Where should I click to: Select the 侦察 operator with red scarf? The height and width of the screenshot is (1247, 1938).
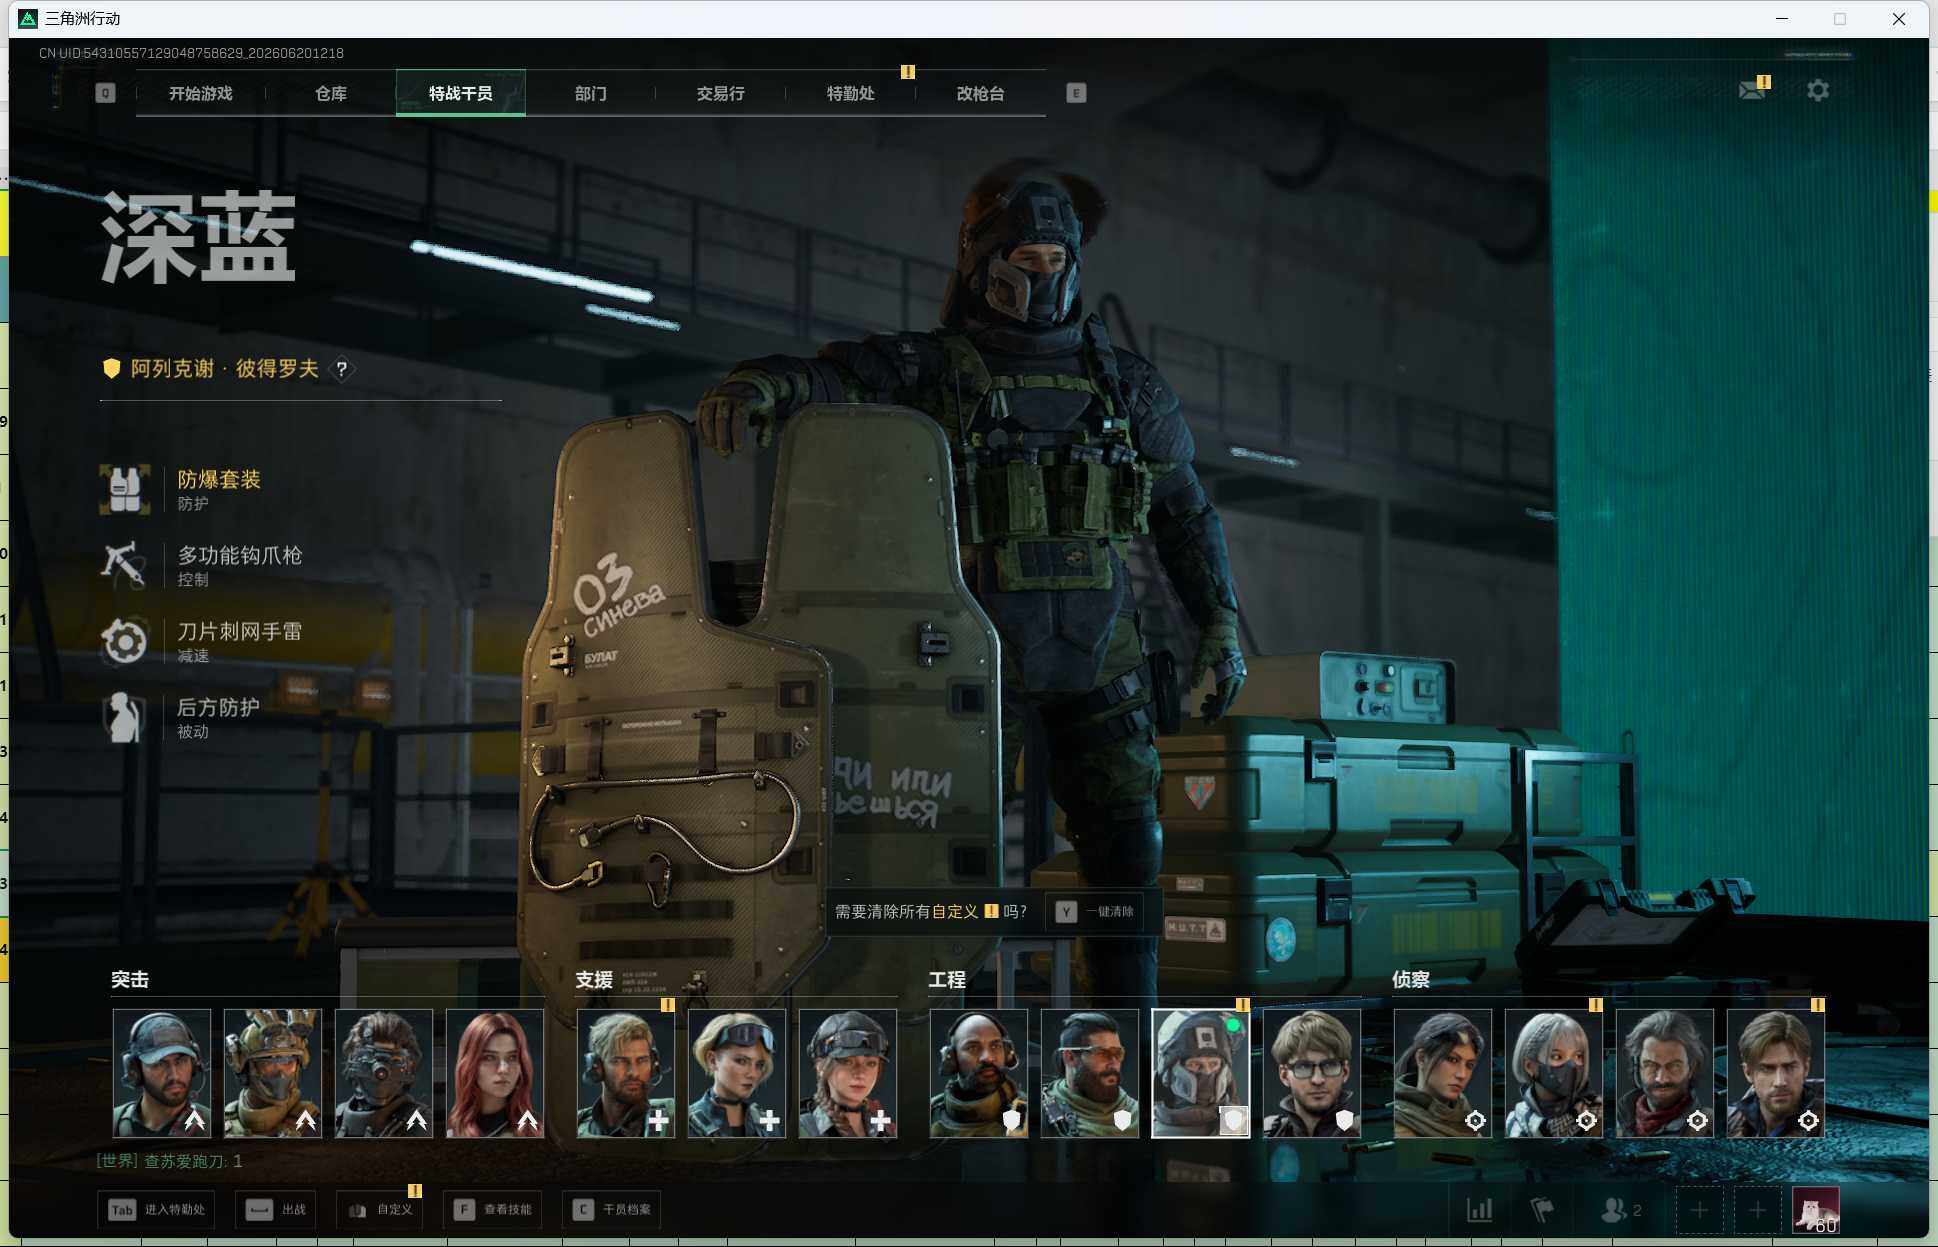pyautogui.click(x=1665, y=1073)
